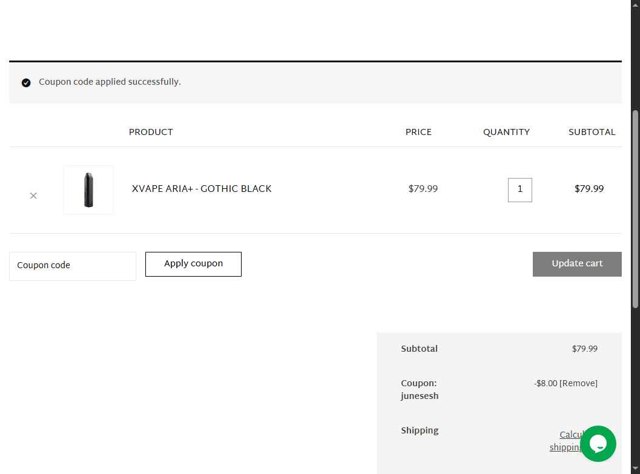Click the SUBTOTAL column header

click(x=591, y=132)
